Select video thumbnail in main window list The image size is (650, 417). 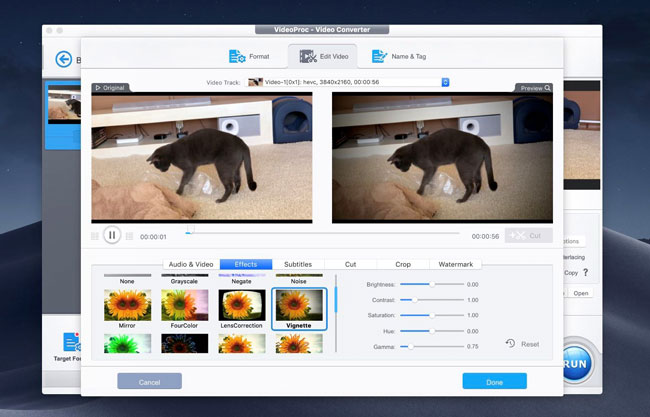63,104
